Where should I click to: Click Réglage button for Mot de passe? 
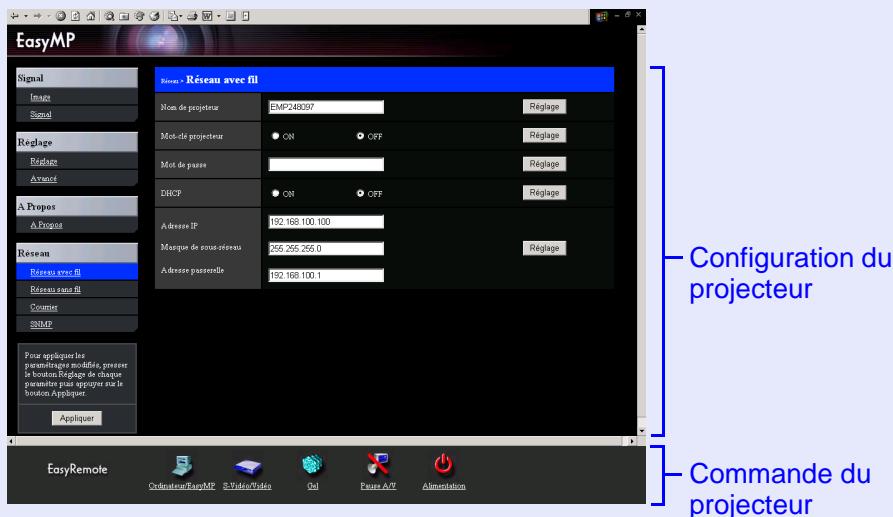coord(544,164)
